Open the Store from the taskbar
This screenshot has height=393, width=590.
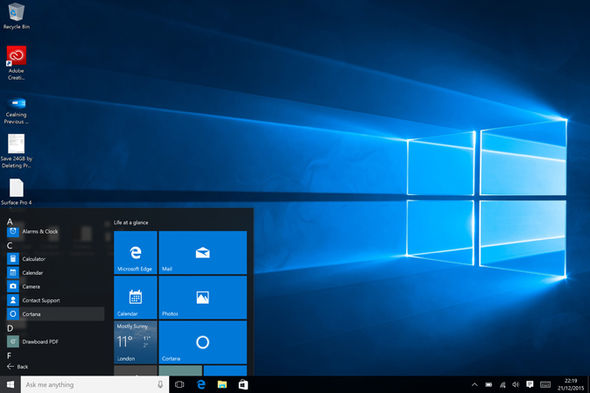(x=243, y=384)
